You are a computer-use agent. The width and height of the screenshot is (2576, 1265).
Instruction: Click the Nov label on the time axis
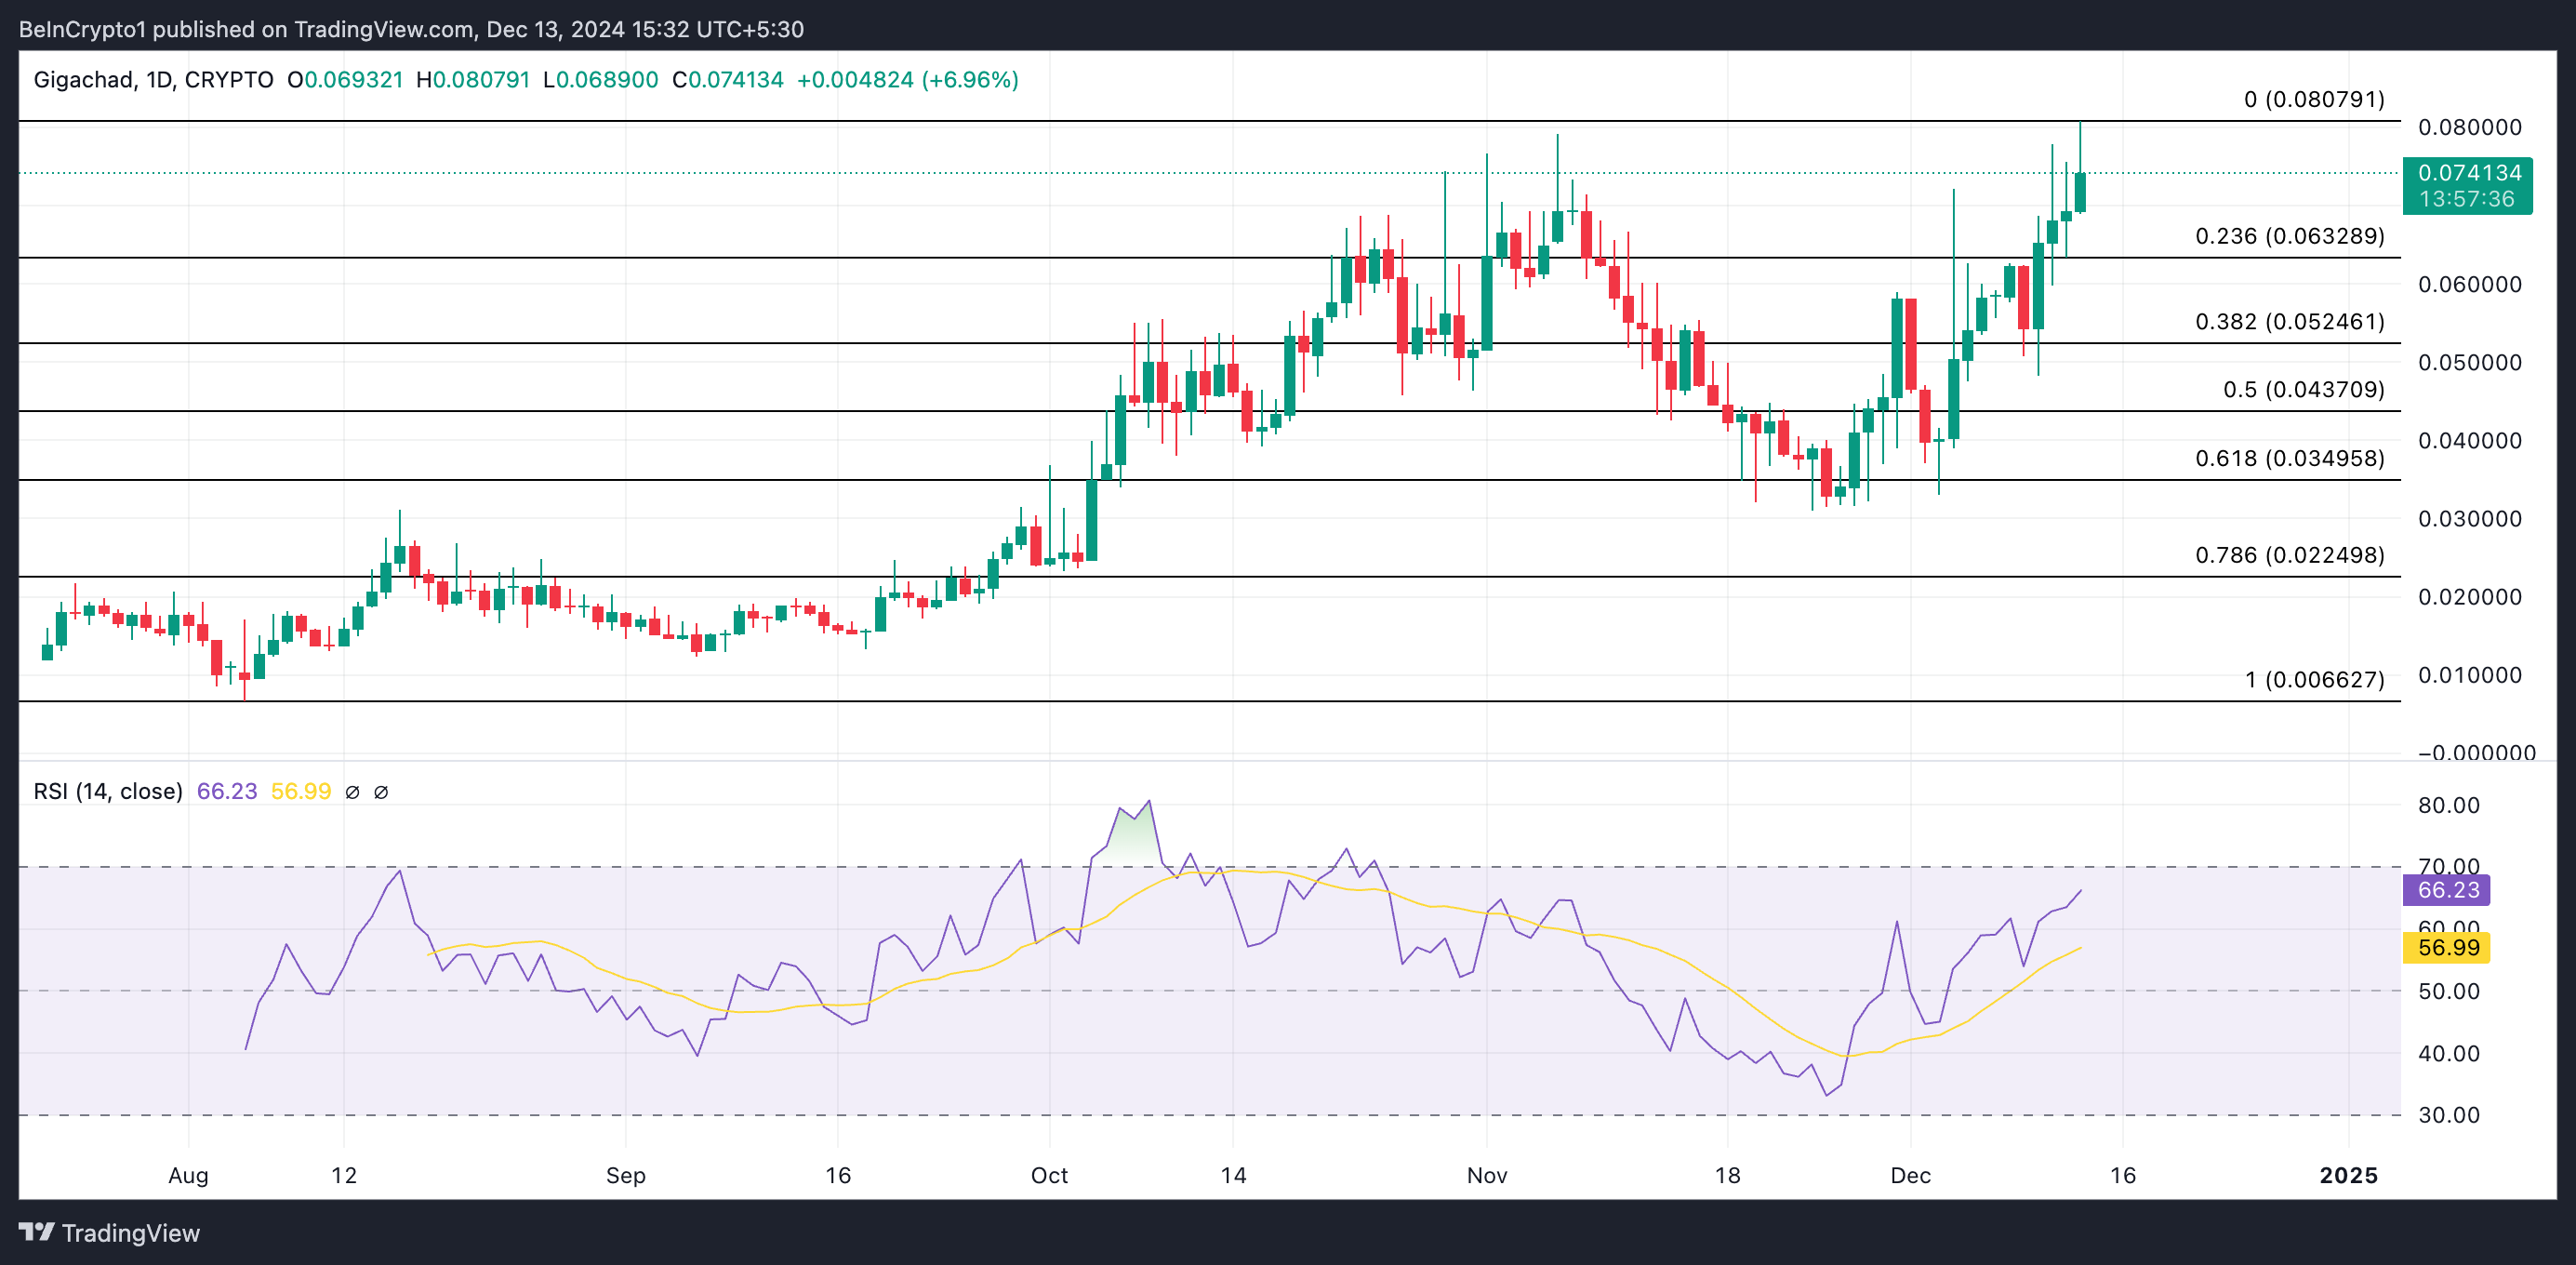click(x=1486, y=1176)
